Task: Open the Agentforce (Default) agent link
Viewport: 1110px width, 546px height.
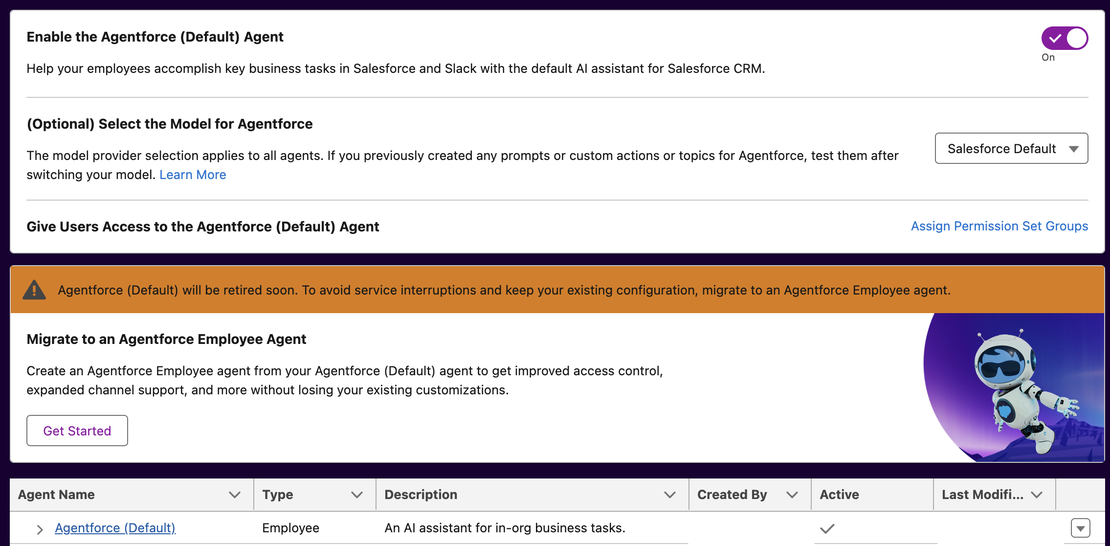Action: pos(115,528)
